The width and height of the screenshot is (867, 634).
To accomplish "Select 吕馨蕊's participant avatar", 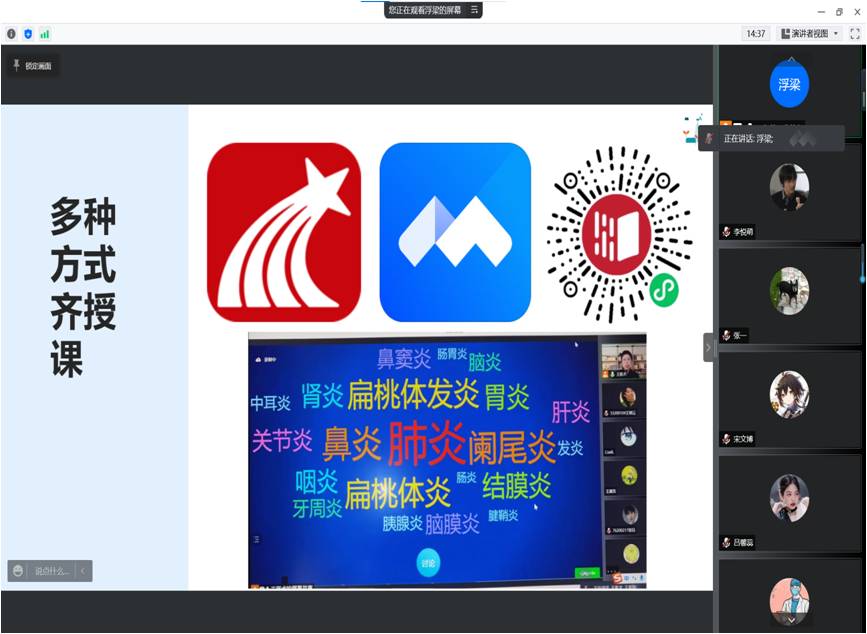I will click(789, 498).
